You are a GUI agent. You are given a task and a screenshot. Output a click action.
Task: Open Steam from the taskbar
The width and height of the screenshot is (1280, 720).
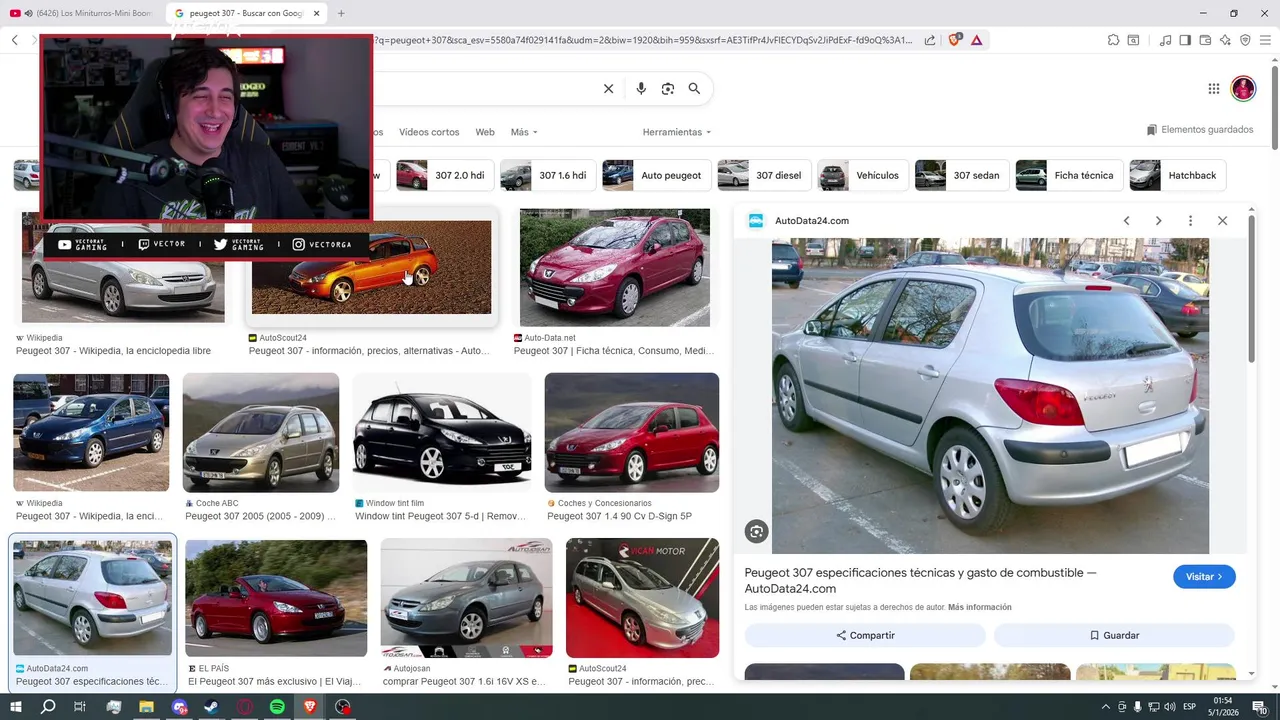click(211, 707)
